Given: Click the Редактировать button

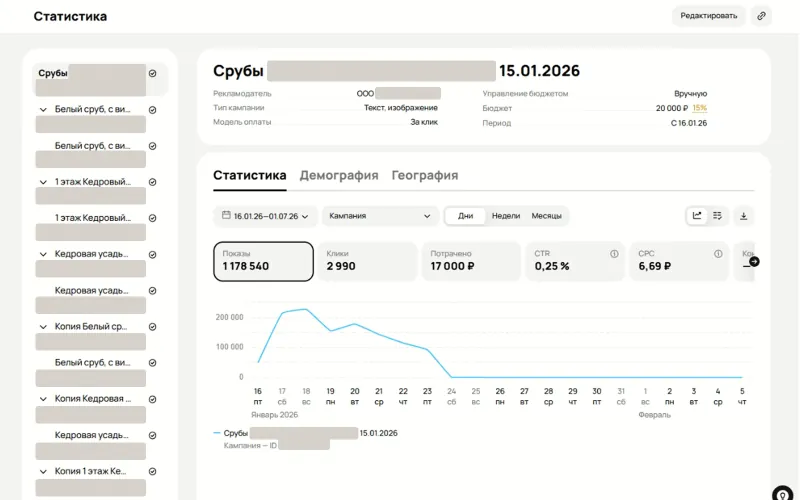Looking at the screenshot, I should point(708,16).
